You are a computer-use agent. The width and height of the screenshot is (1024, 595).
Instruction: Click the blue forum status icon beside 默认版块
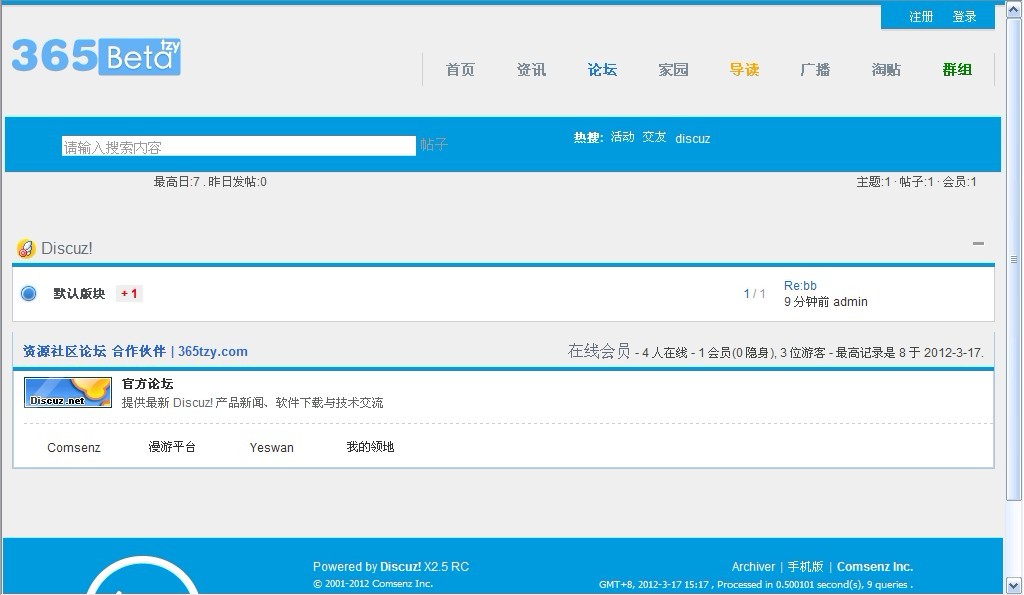tap(29, 293)
